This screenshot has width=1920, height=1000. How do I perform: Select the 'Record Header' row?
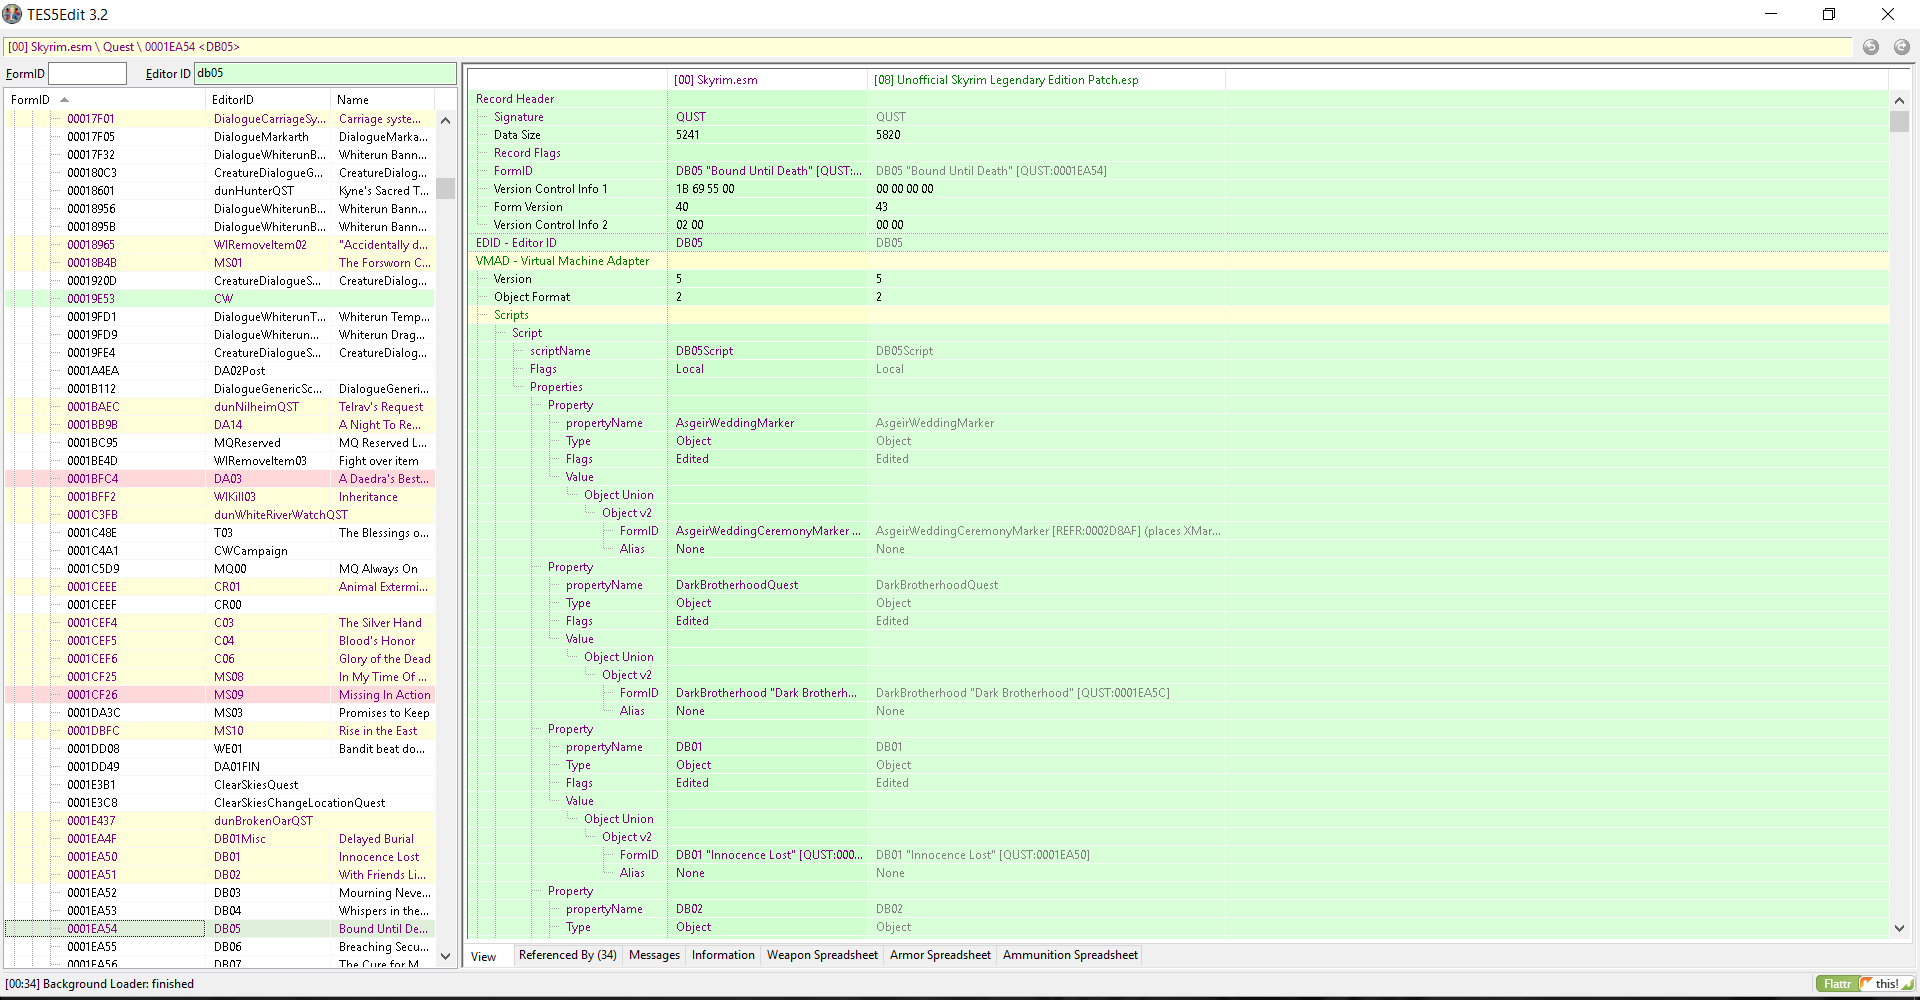pyautogui.click(x=1178, y=99)
